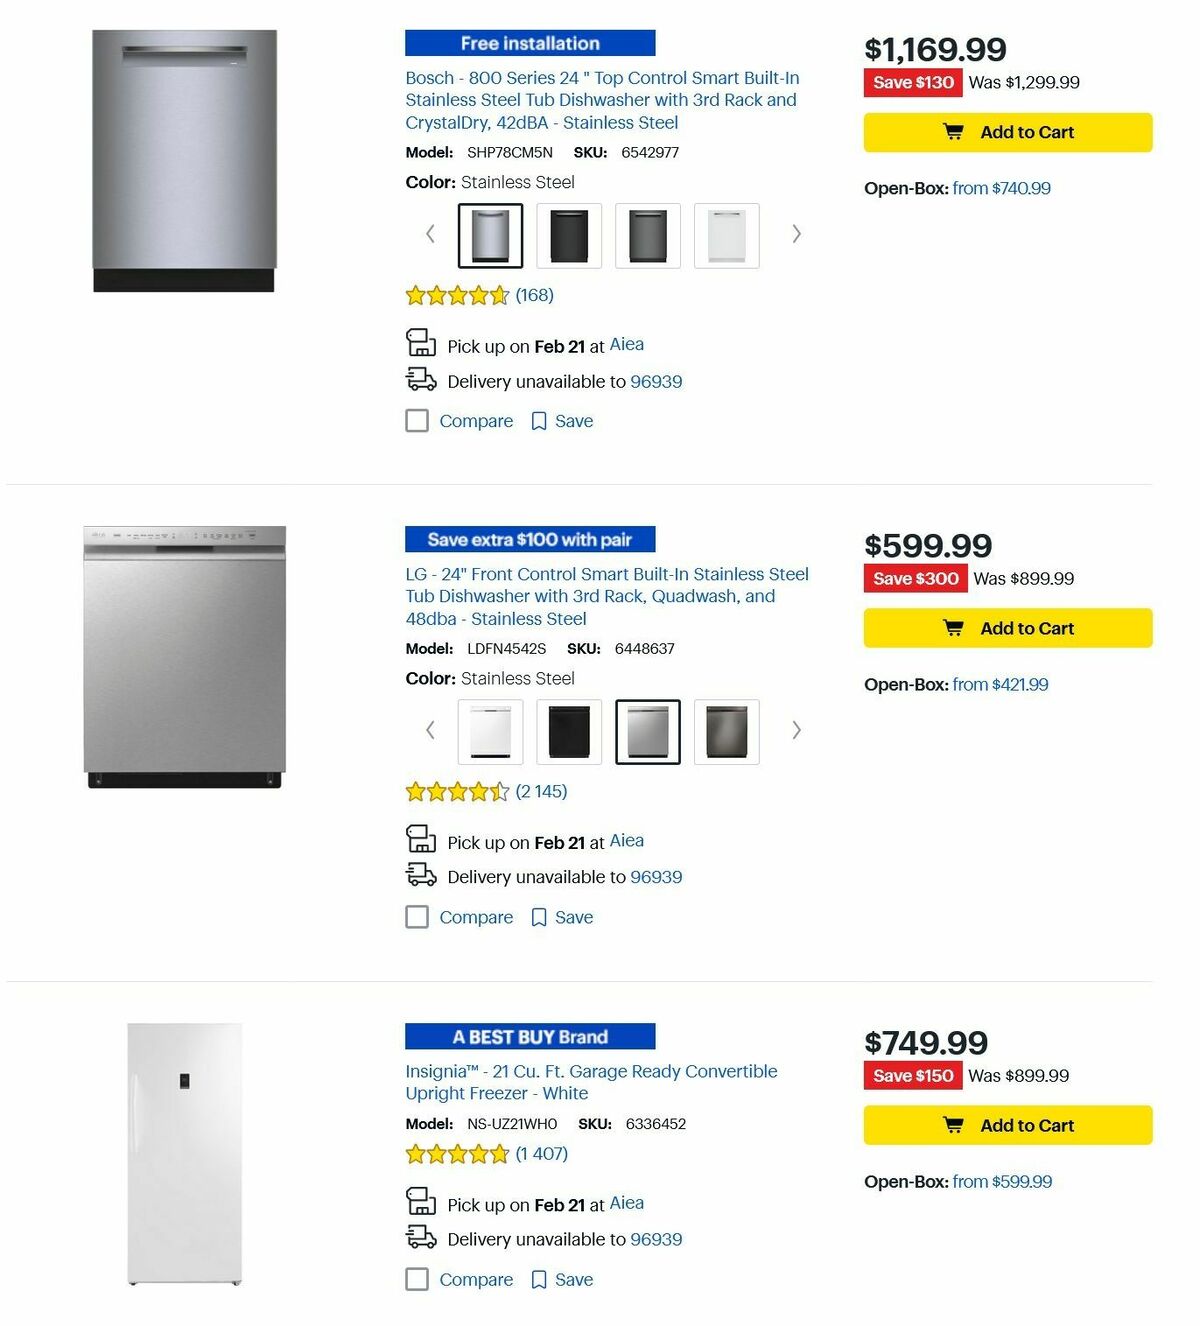The height and width of the screenshot is (1326, 1200).
Task: Enable Compare on the LG dishwasher
Action: point(417,917)
